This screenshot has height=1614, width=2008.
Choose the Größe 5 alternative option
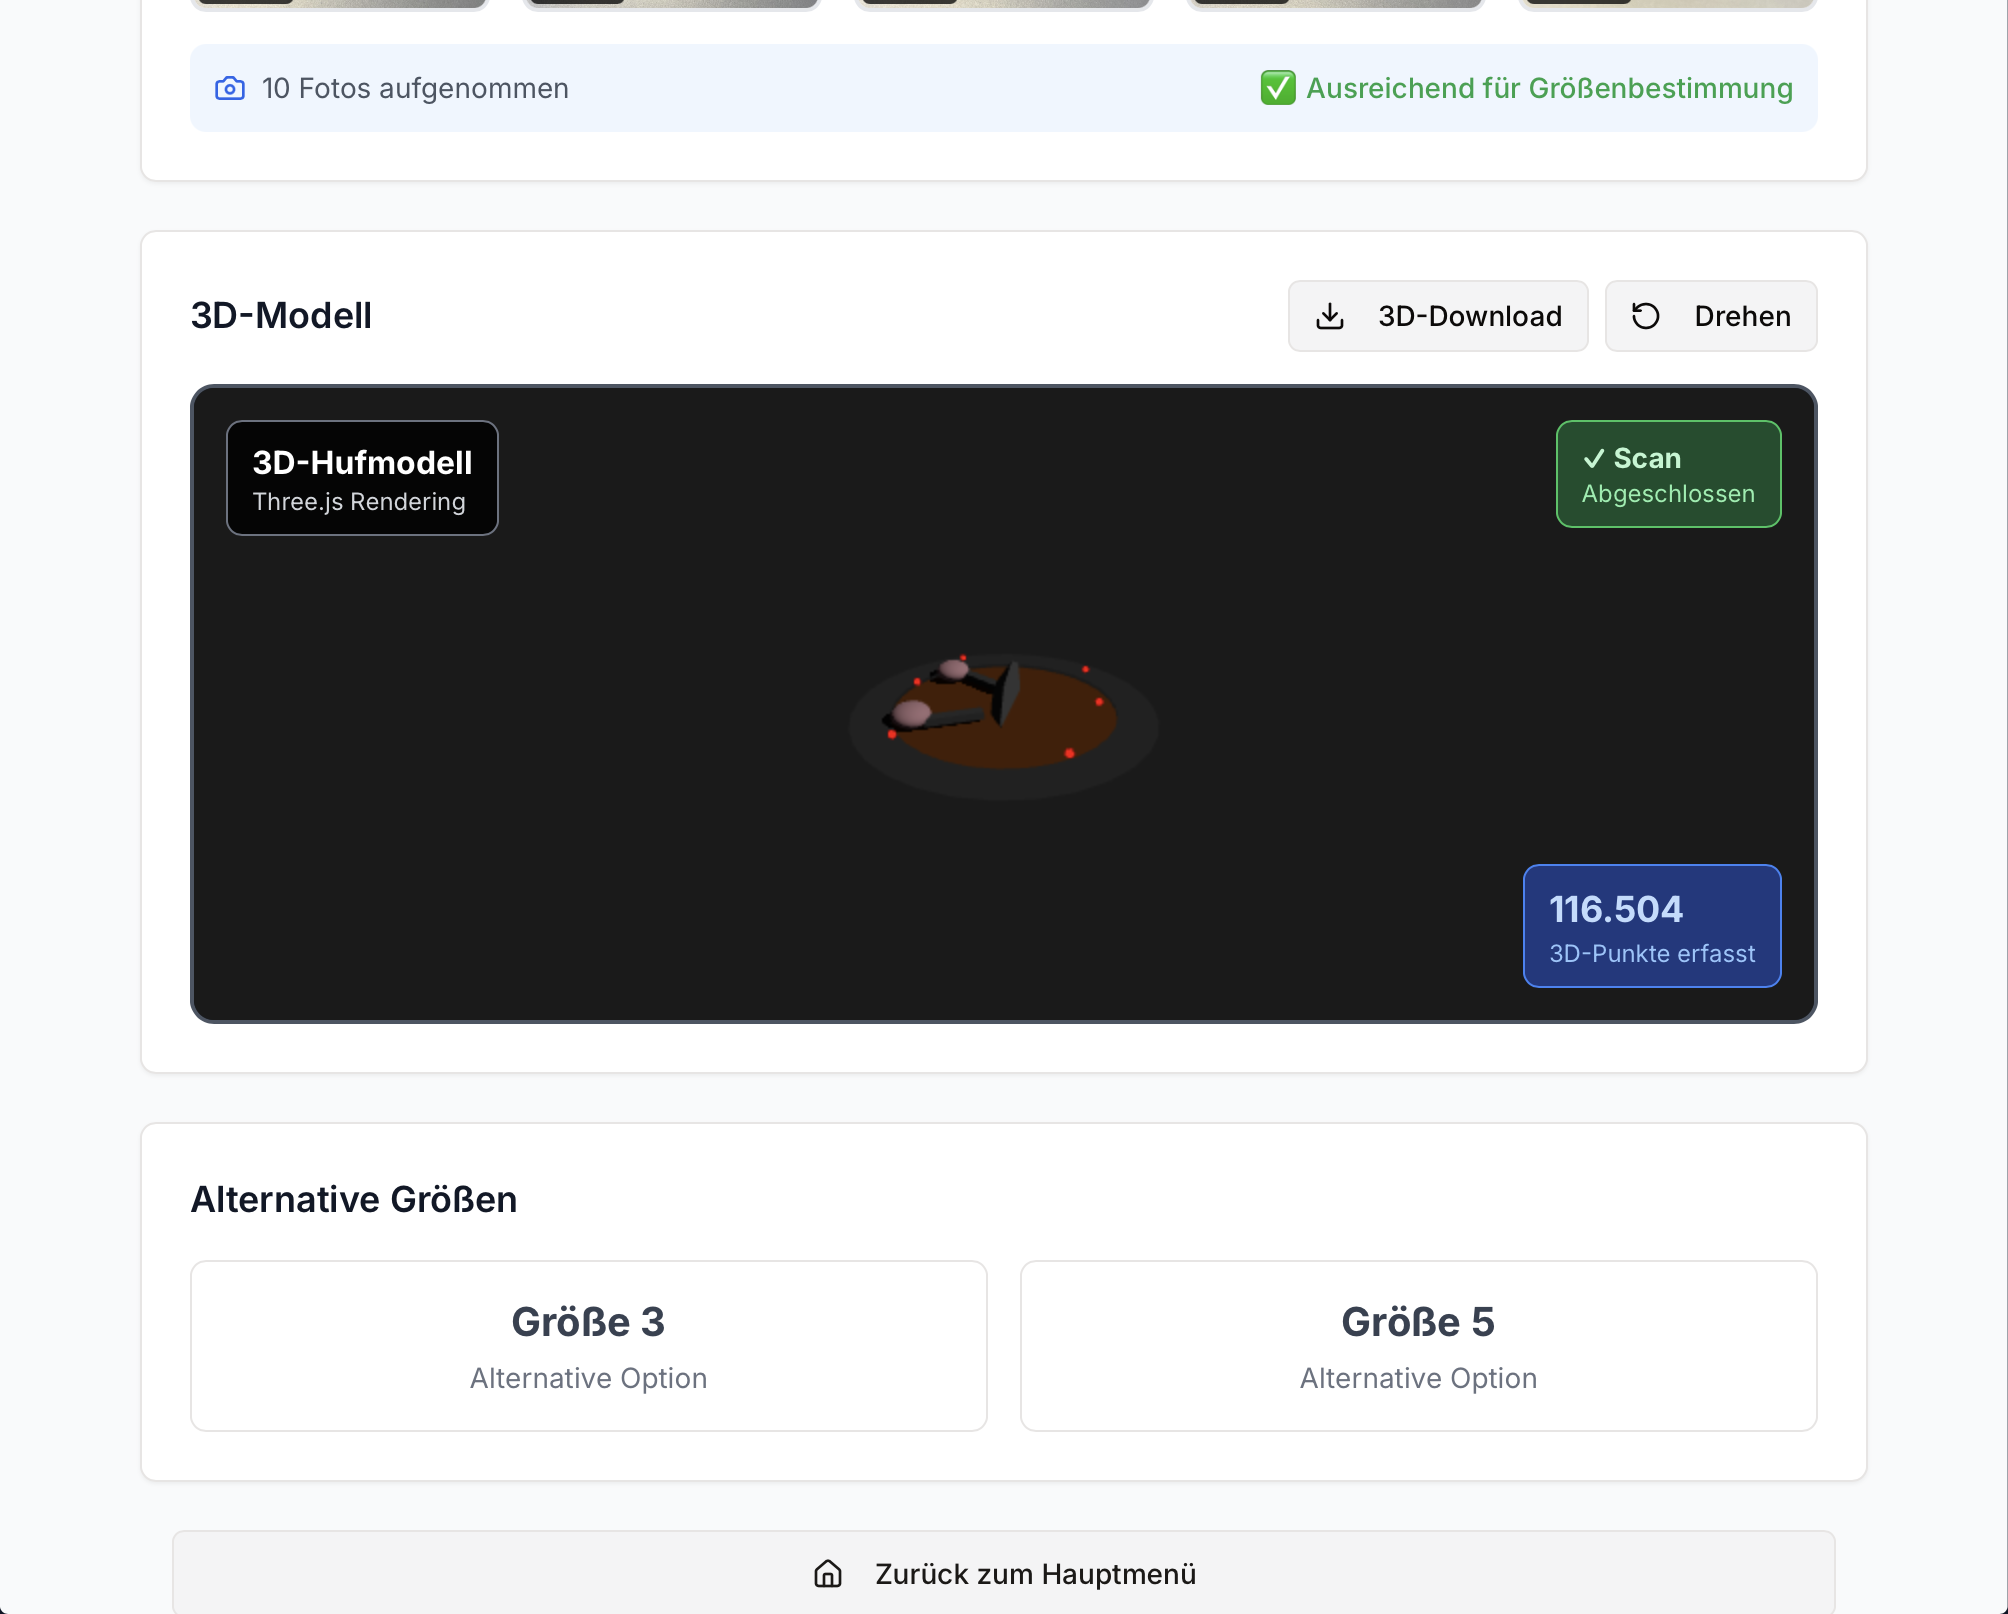pyautogui.click(x=1417, y=1345)
